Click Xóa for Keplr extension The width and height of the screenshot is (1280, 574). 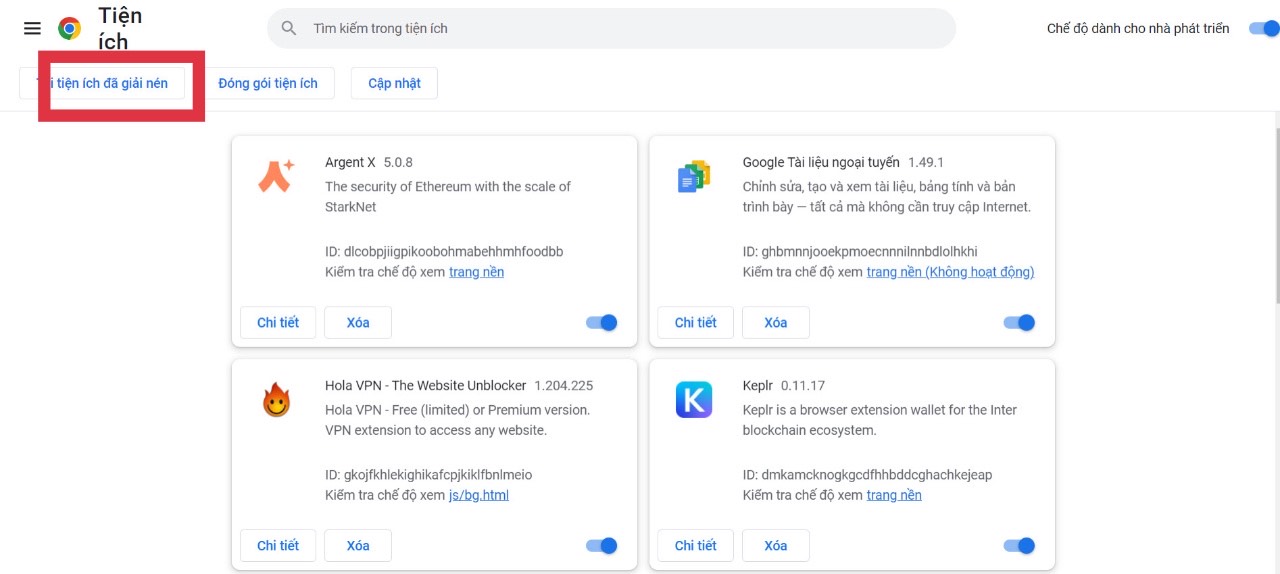click(776, 545)
